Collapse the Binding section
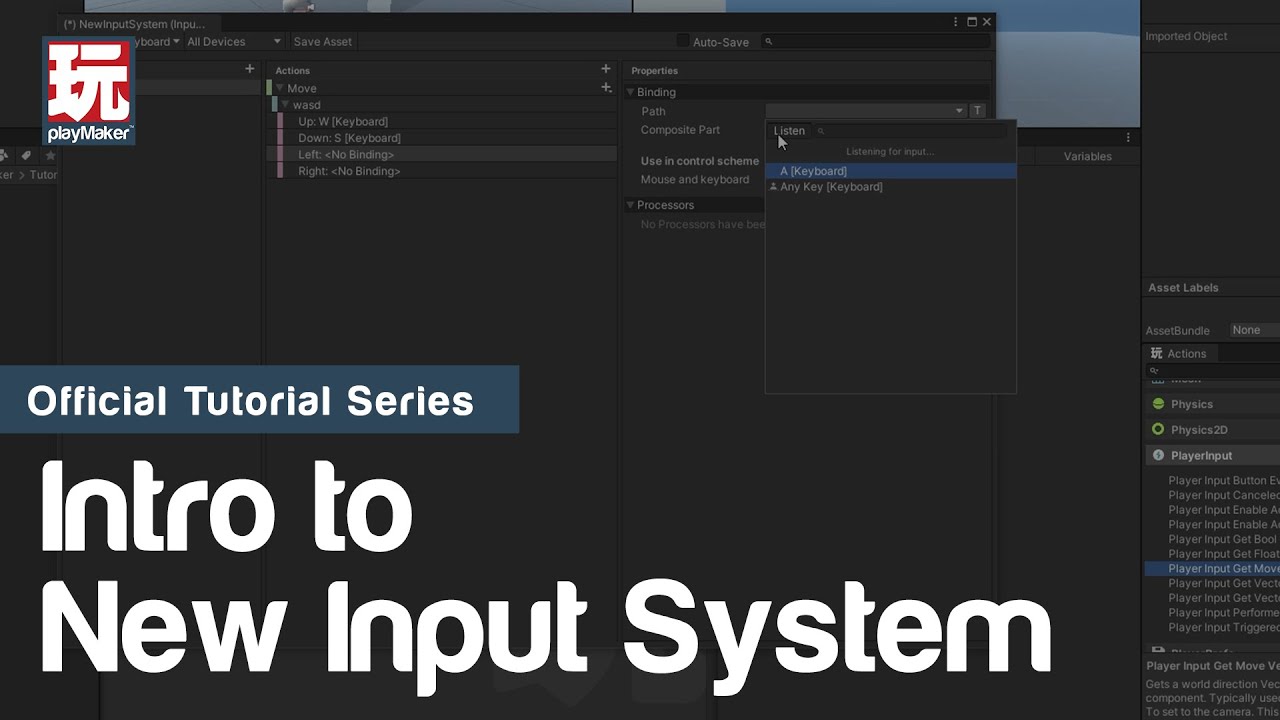The height and width of the screenshot is (720, 1280). pos(630,92)
